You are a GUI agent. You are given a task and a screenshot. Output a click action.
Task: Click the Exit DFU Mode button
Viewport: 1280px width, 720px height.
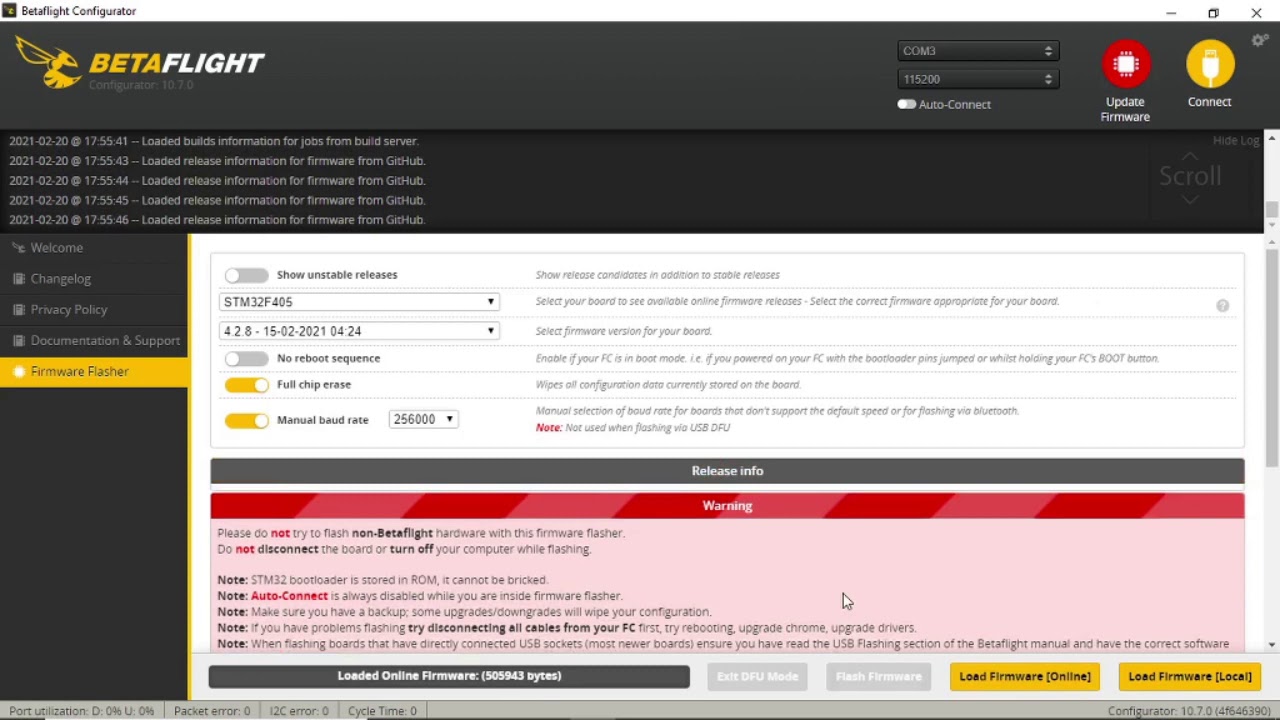click(758, 677)
